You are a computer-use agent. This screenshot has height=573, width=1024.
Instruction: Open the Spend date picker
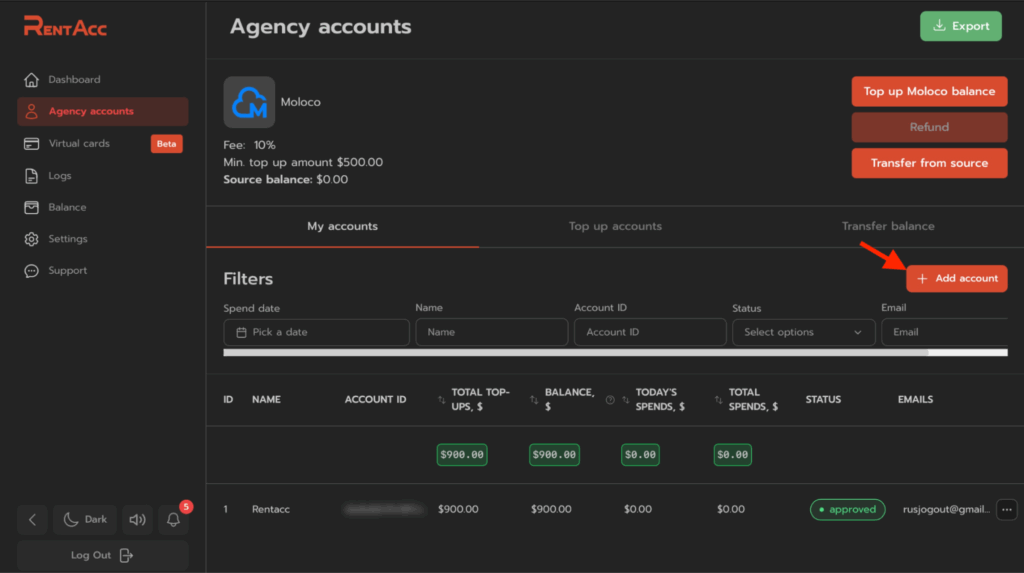pos(316,332)
